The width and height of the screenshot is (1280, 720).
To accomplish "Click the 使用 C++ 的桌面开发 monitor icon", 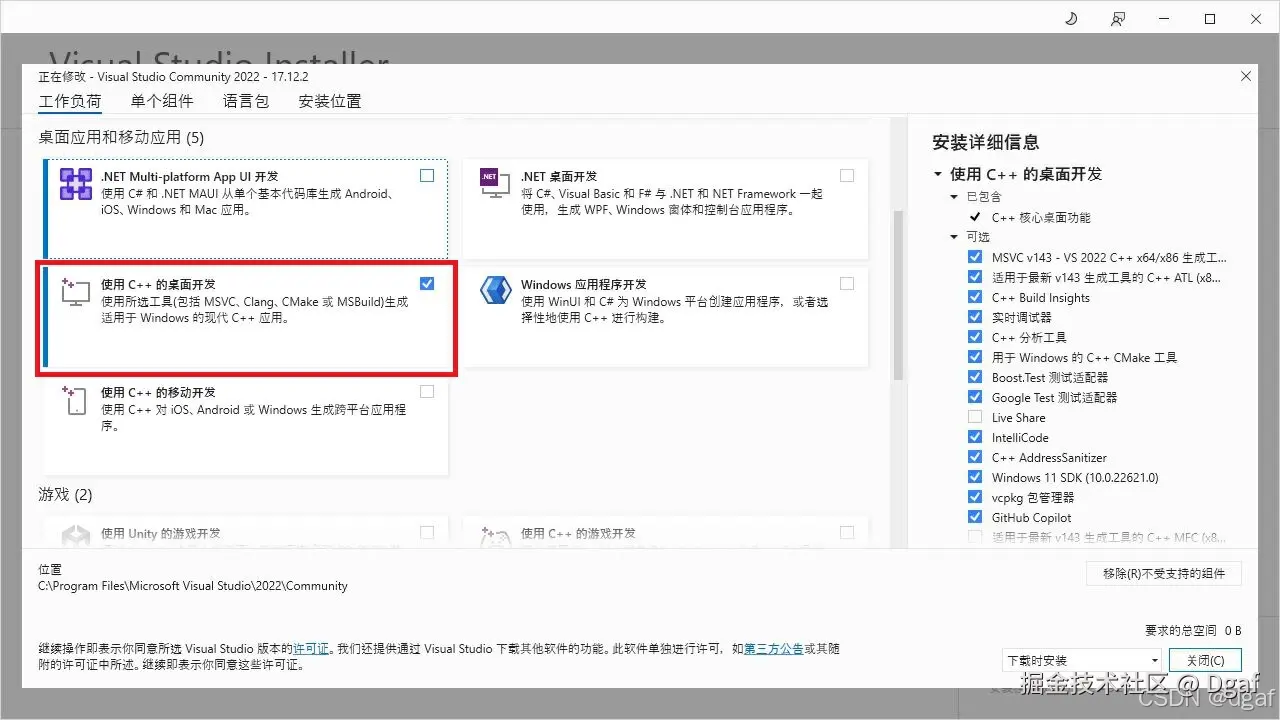I will click(x=75, y=292).
